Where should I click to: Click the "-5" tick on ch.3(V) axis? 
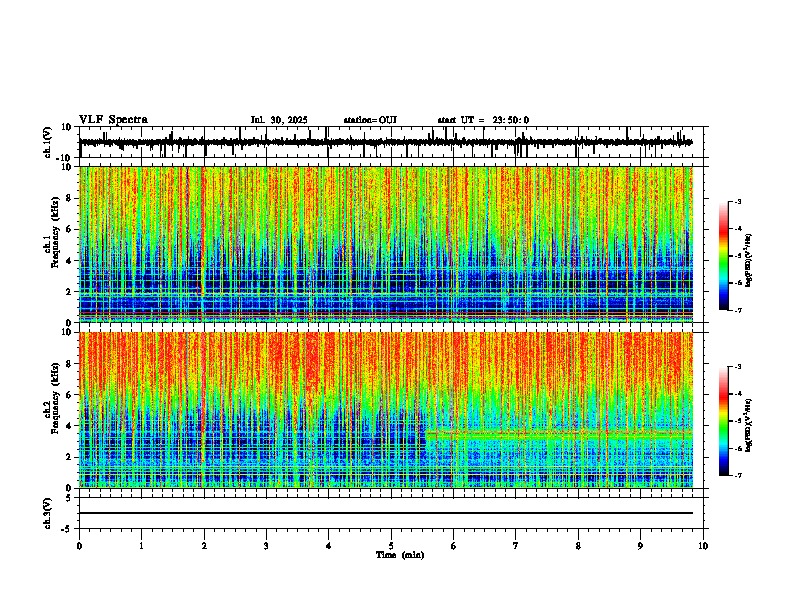67,529
